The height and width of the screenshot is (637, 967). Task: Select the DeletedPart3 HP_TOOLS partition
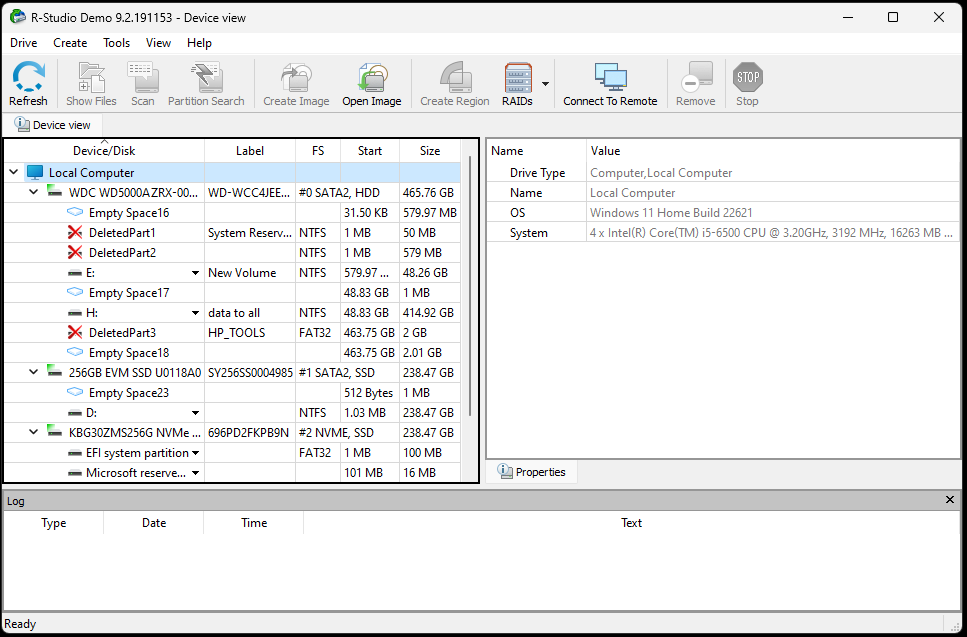(122, 333)
